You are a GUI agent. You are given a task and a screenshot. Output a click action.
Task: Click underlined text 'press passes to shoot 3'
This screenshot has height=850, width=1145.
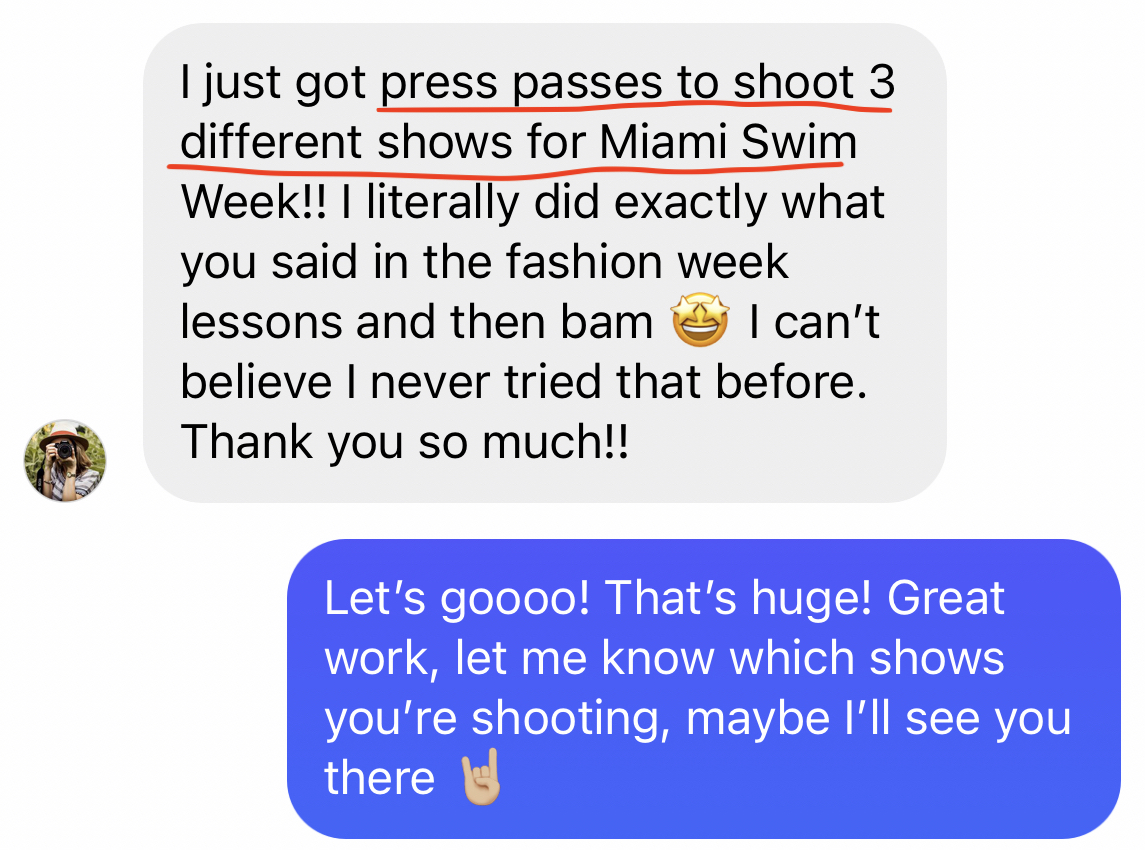(x=637, y=83)
